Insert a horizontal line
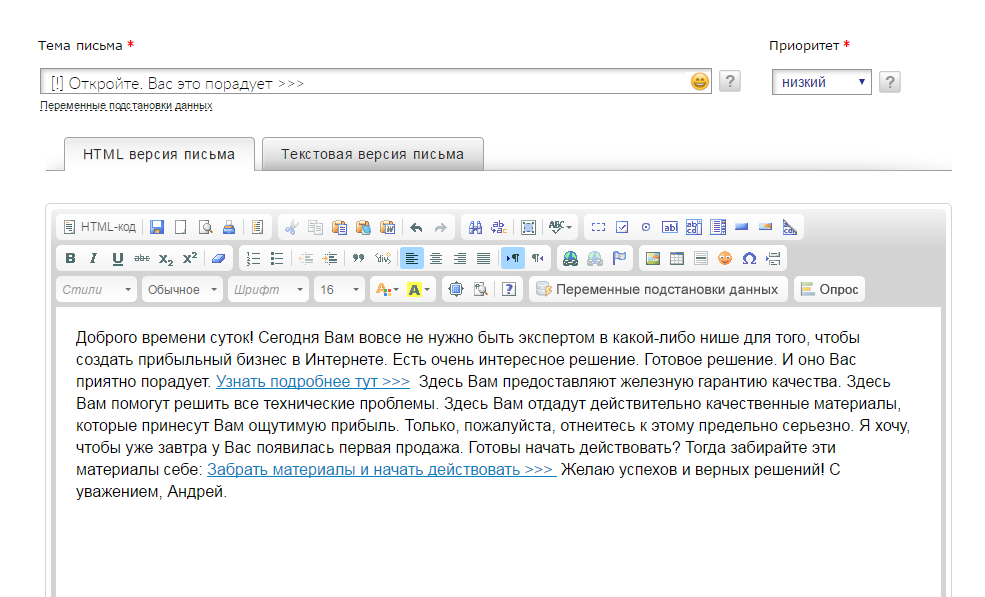985x597 pixels. [x=701, y=258]
